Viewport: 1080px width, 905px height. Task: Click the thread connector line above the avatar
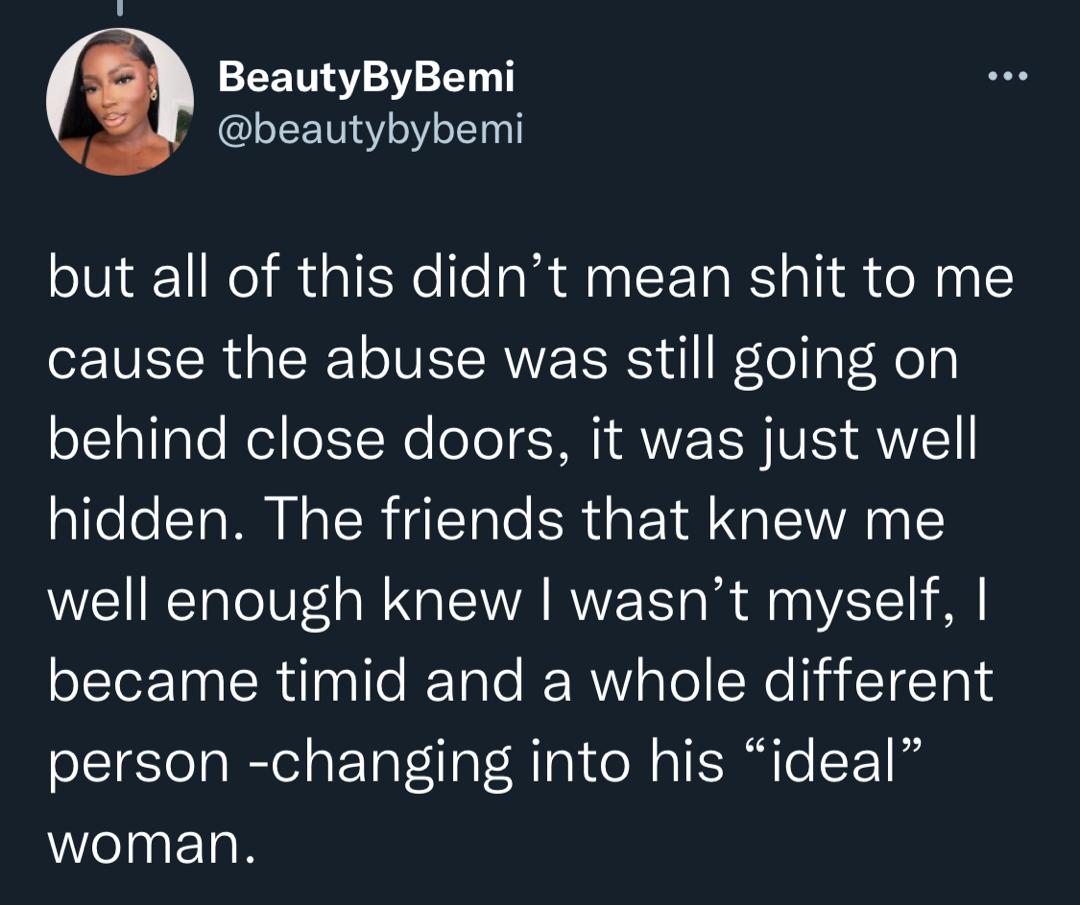coord(120,6)
